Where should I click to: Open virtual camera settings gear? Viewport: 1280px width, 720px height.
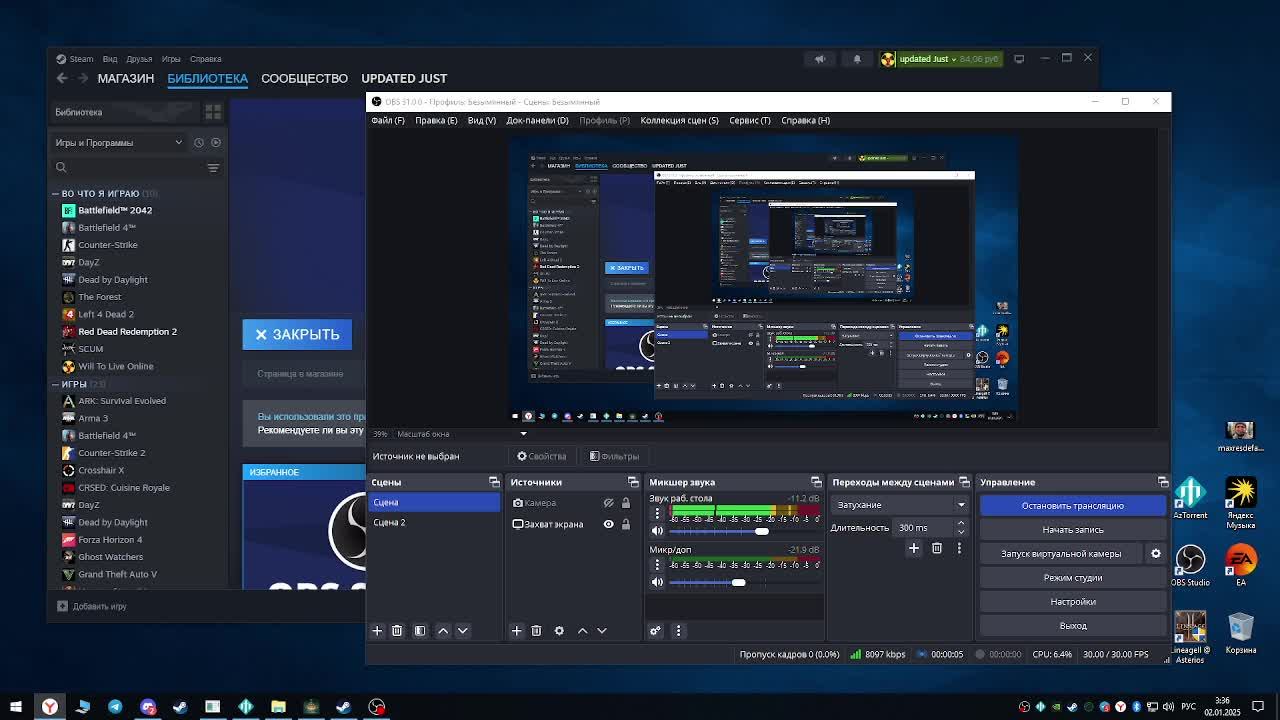pyautogui.click(x=1156, y=553)
